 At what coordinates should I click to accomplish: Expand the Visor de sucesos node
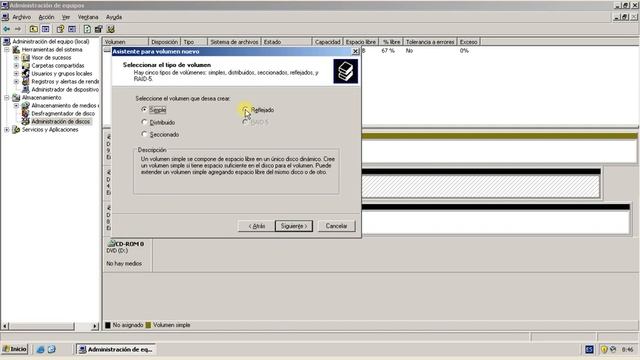16,58
